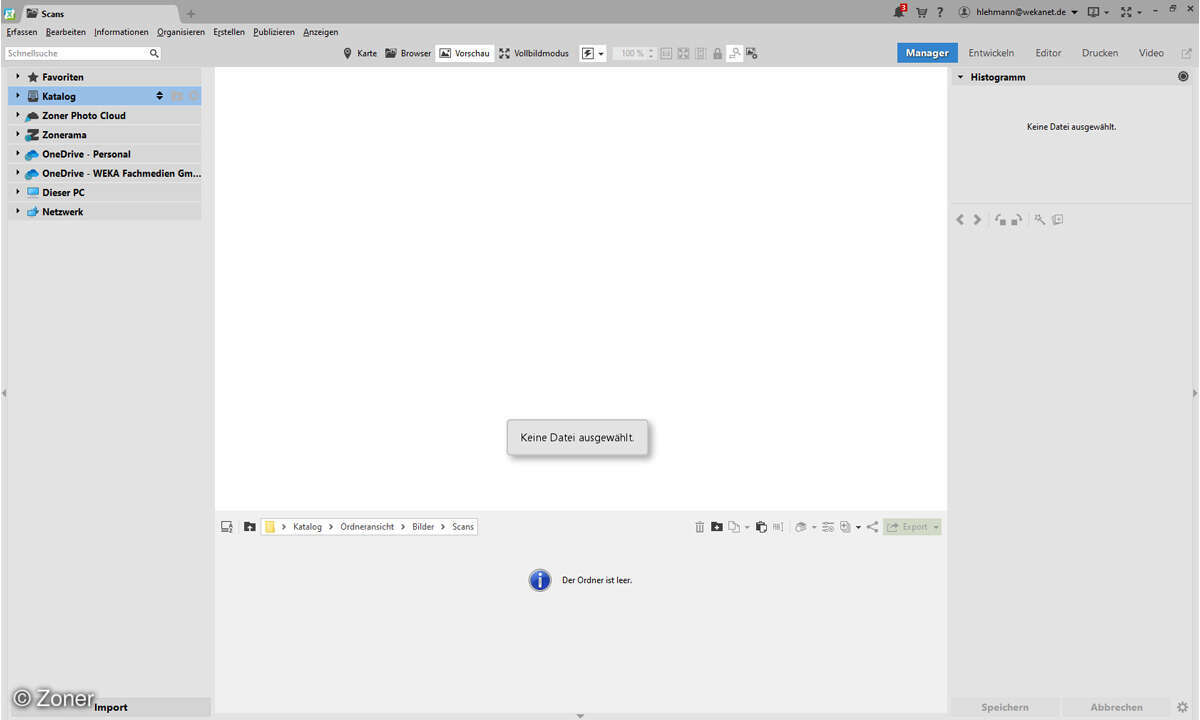Viewport: 1200px width, 720px height.
Task: Click the display settings icon left of breadcrumb
Action: pos(227,527)
